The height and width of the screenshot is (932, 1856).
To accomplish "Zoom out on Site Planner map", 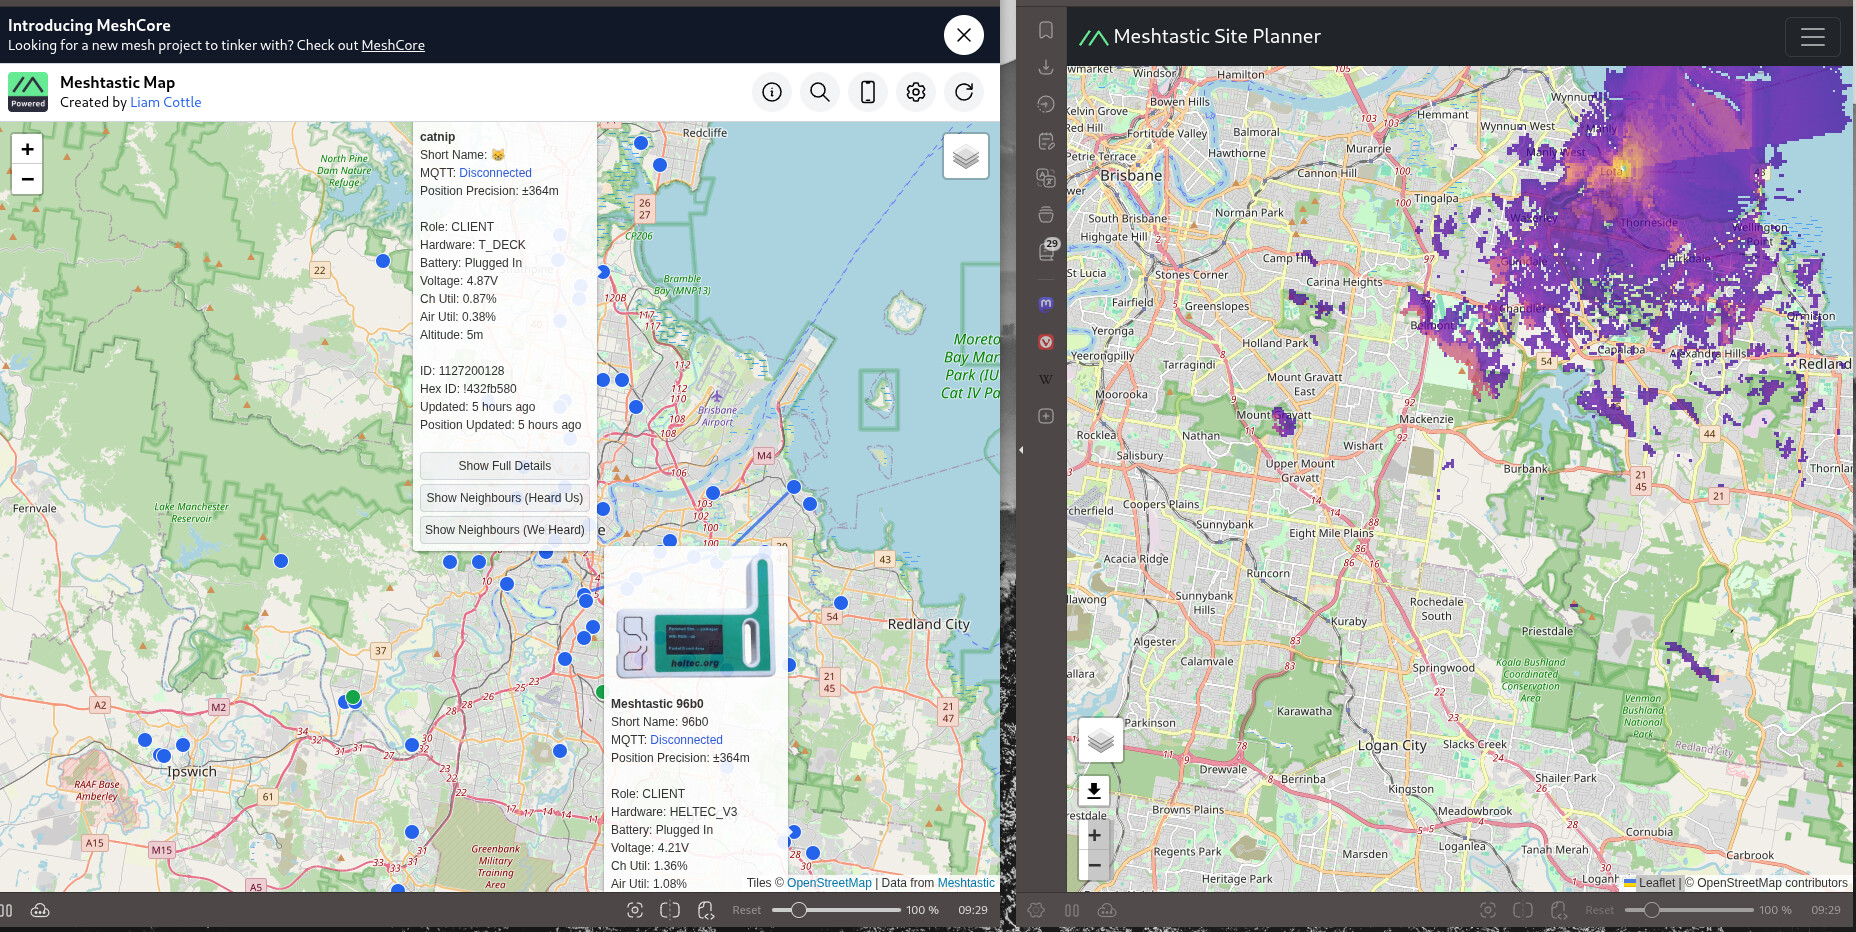I will [1095, 866].
